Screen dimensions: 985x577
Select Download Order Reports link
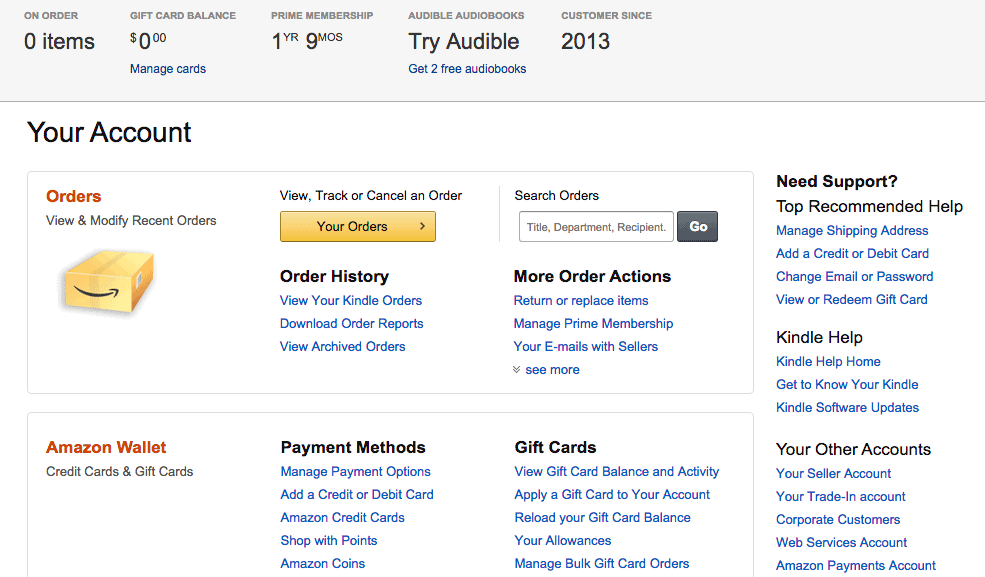[x=352, y=324]
